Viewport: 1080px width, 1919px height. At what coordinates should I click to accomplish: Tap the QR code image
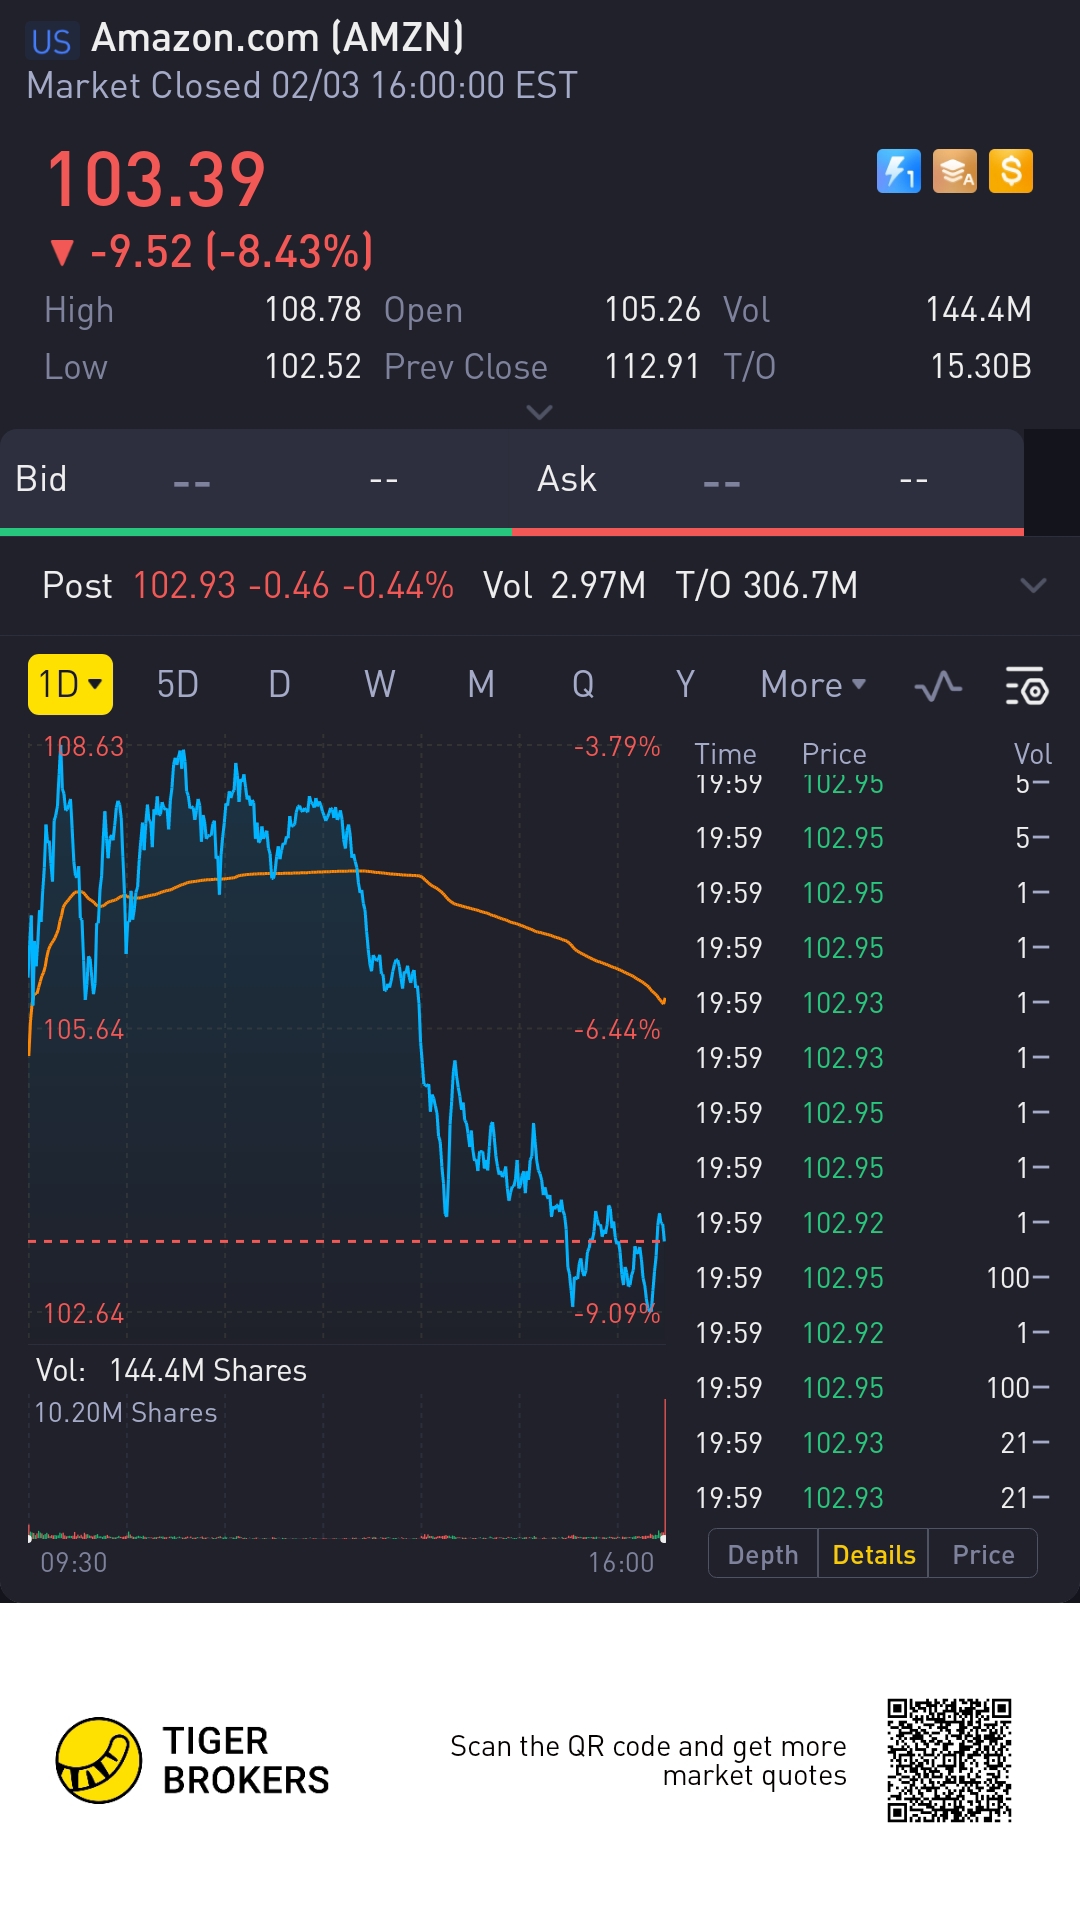[x=949, y=1760]
